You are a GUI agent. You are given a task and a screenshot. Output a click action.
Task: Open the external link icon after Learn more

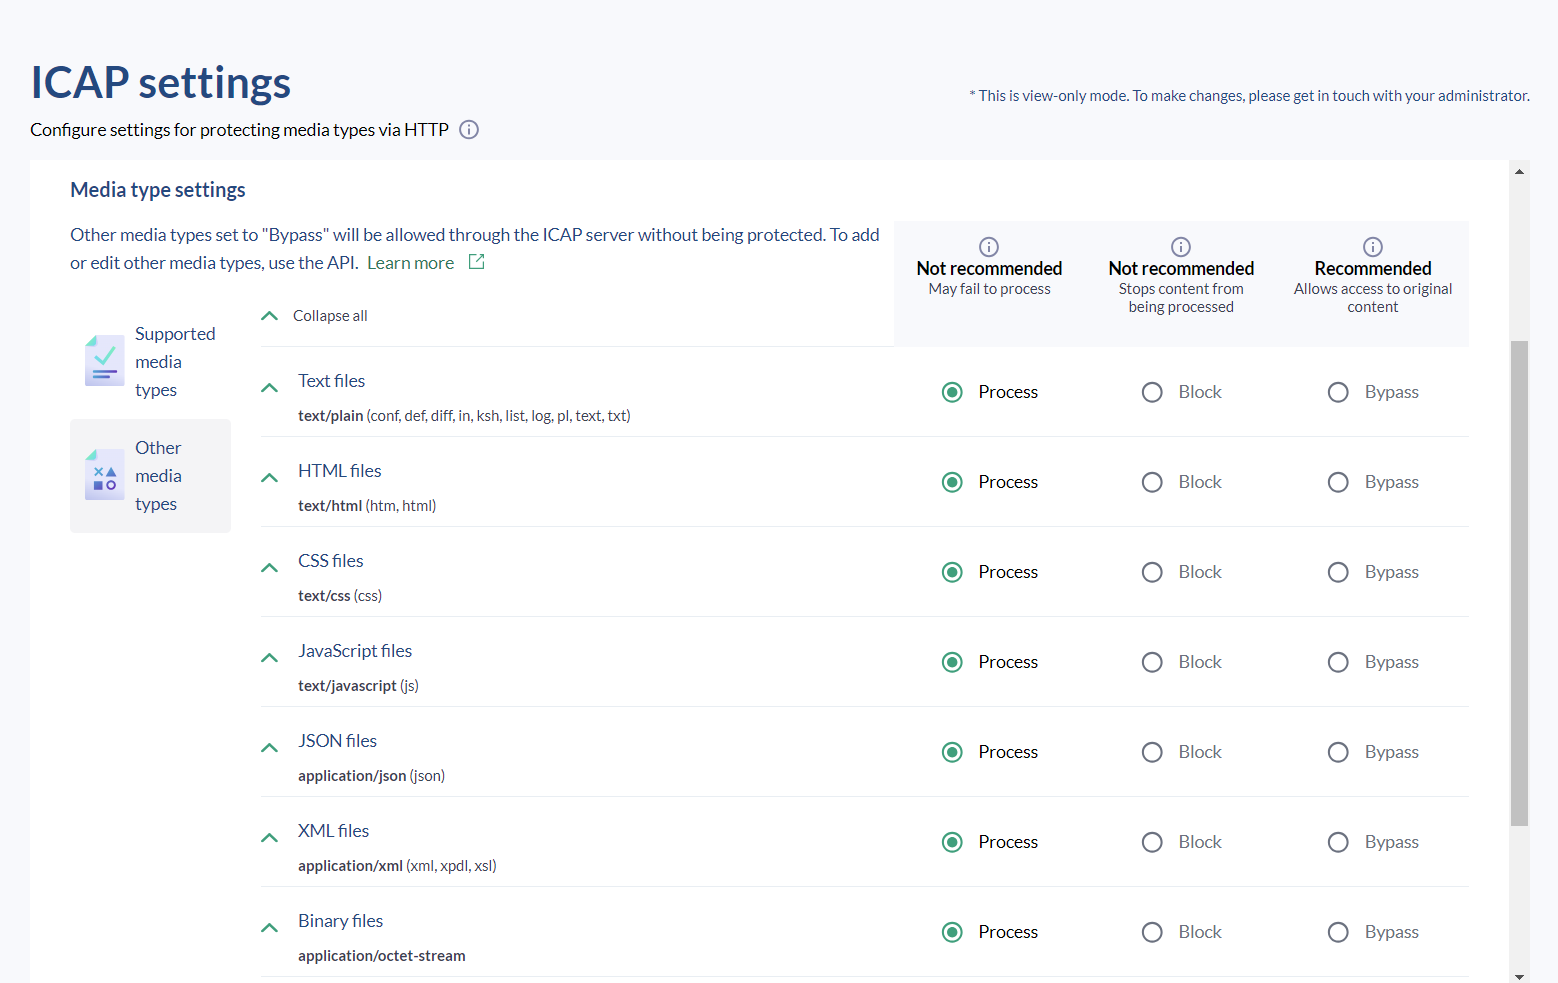[x=477, y=262]
